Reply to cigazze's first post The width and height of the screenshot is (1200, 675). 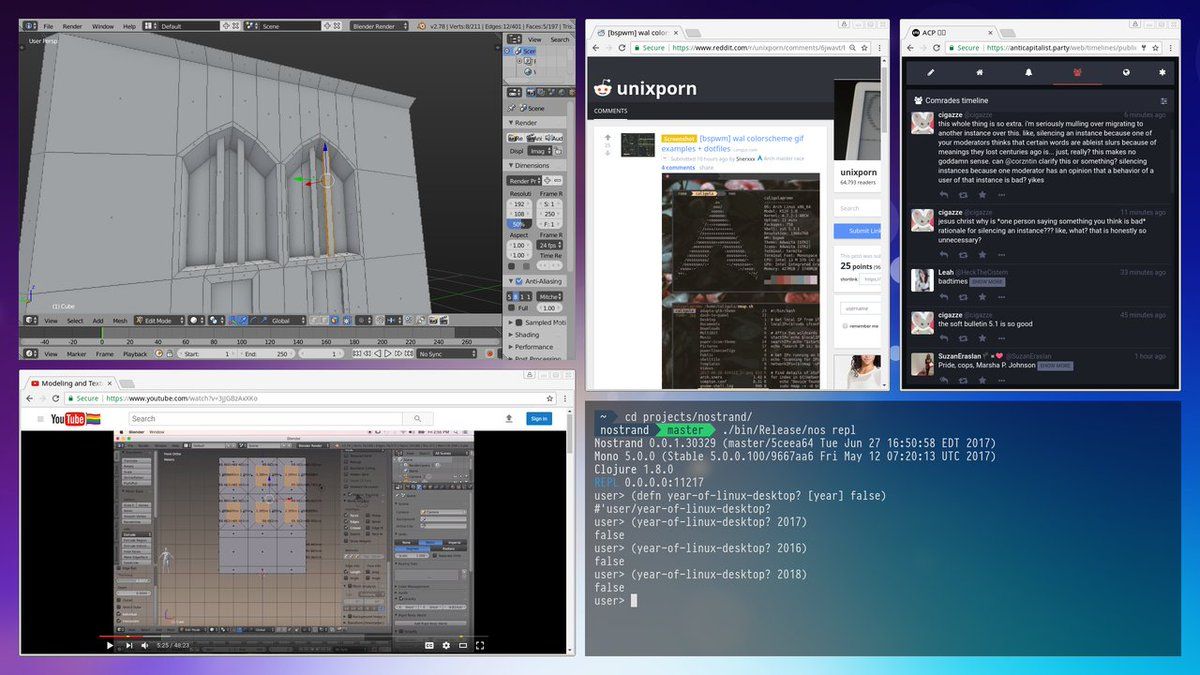[943, 195]
